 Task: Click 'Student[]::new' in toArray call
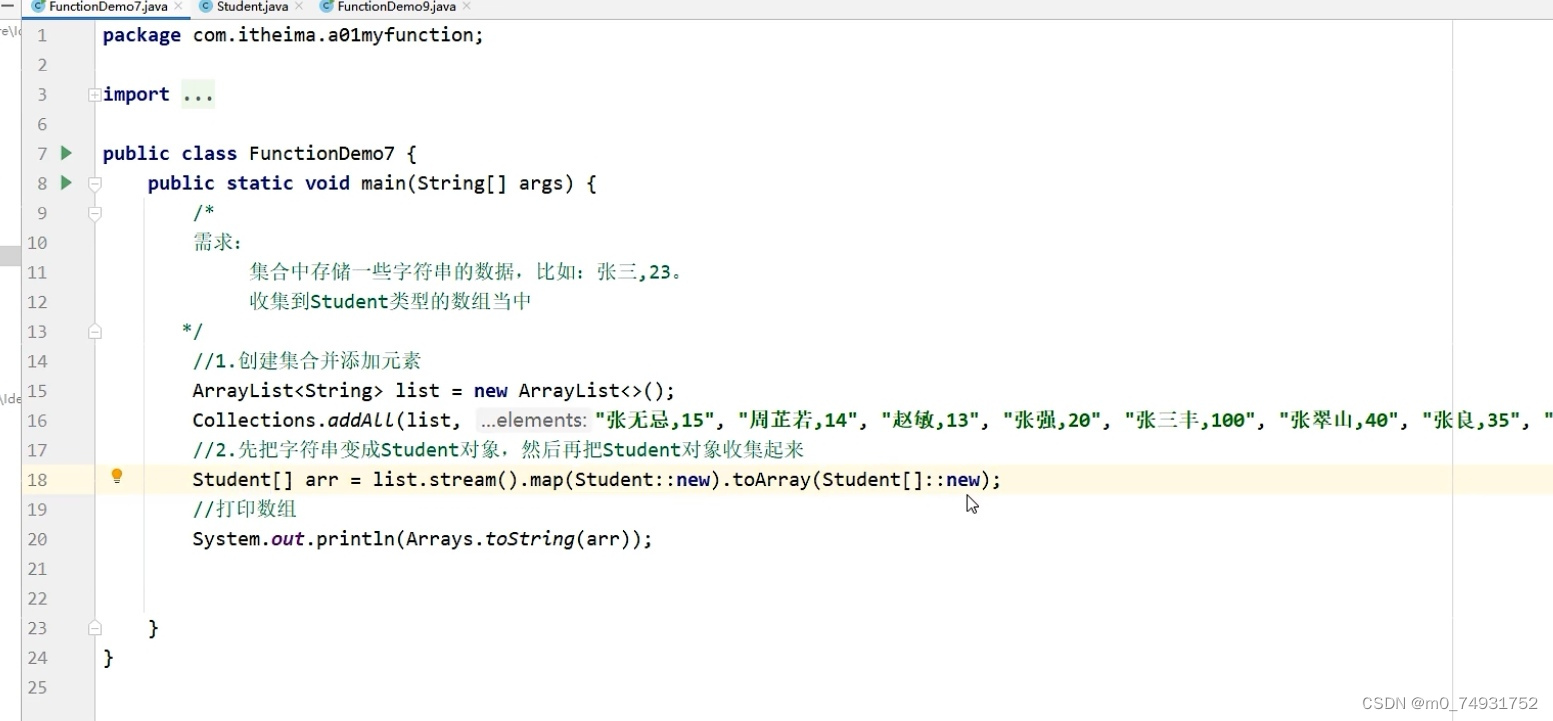(902, 480)
